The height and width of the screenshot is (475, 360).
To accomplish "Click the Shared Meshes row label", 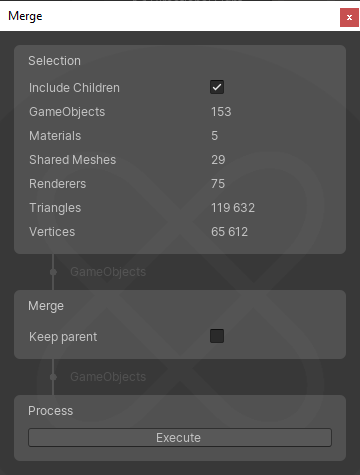I will (x=73, y=160).
